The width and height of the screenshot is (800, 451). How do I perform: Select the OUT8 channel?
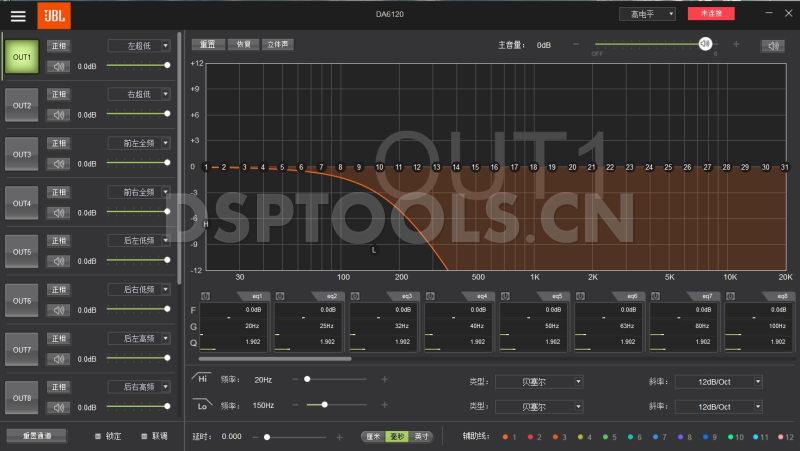pyautogui.click(x=22, y=398)
